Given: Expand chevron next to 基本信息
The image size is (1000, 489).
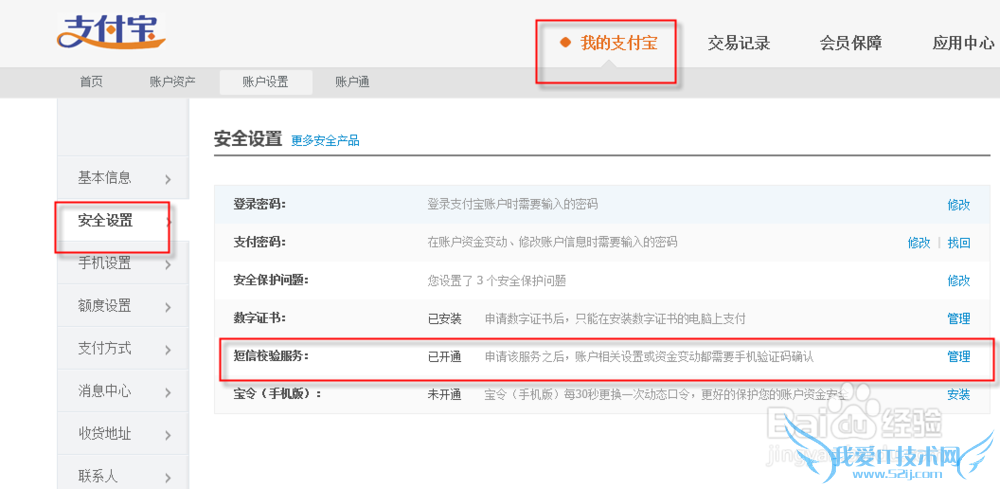Looking at the screenshot, I should point(168,180).
